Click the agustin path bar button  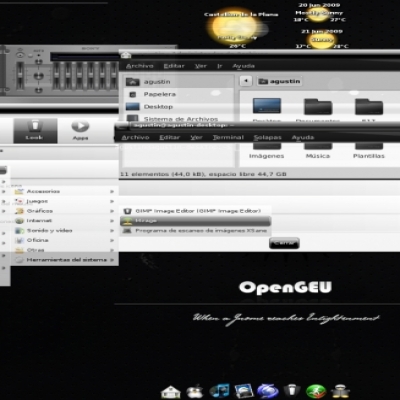[279, 81]
